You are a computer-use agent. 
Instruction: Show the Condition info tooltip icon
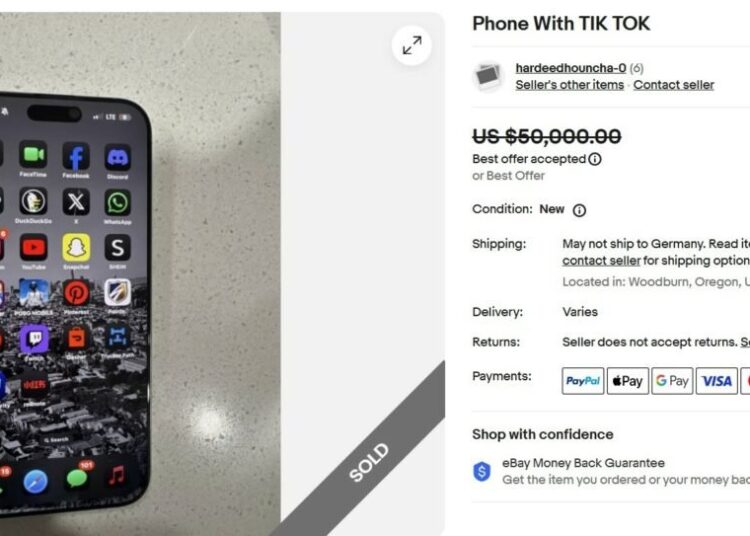pos(579,210)
